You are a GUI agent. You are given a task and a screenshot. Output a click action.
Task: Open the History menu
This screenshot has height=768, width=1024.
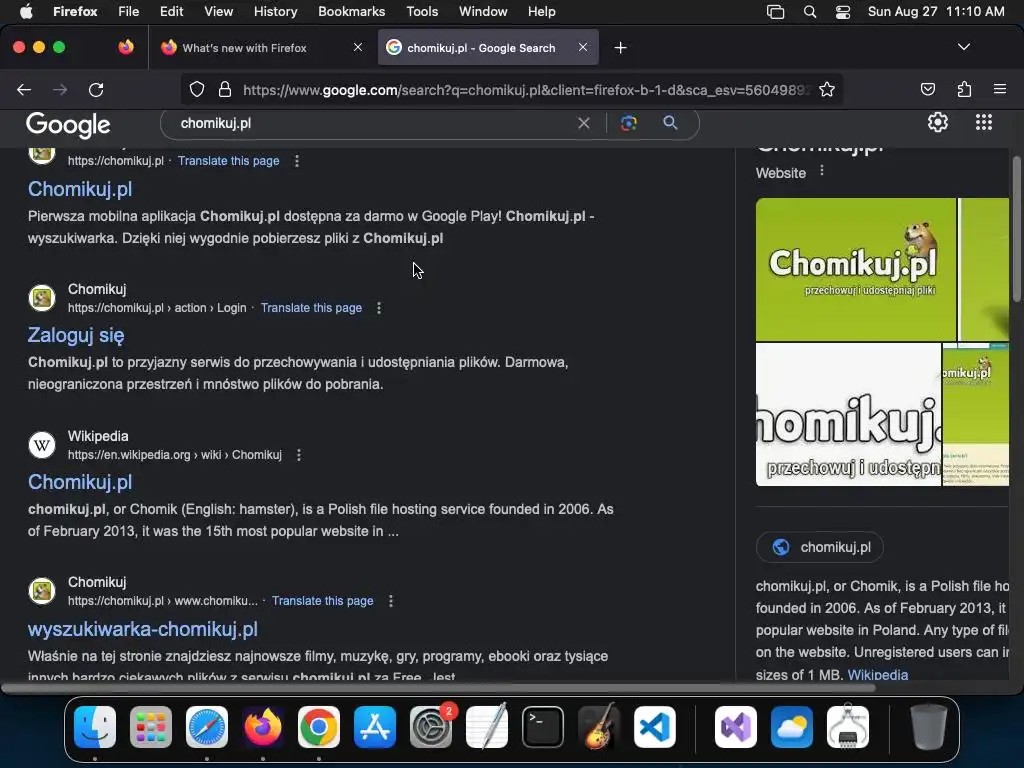point(275,12)
